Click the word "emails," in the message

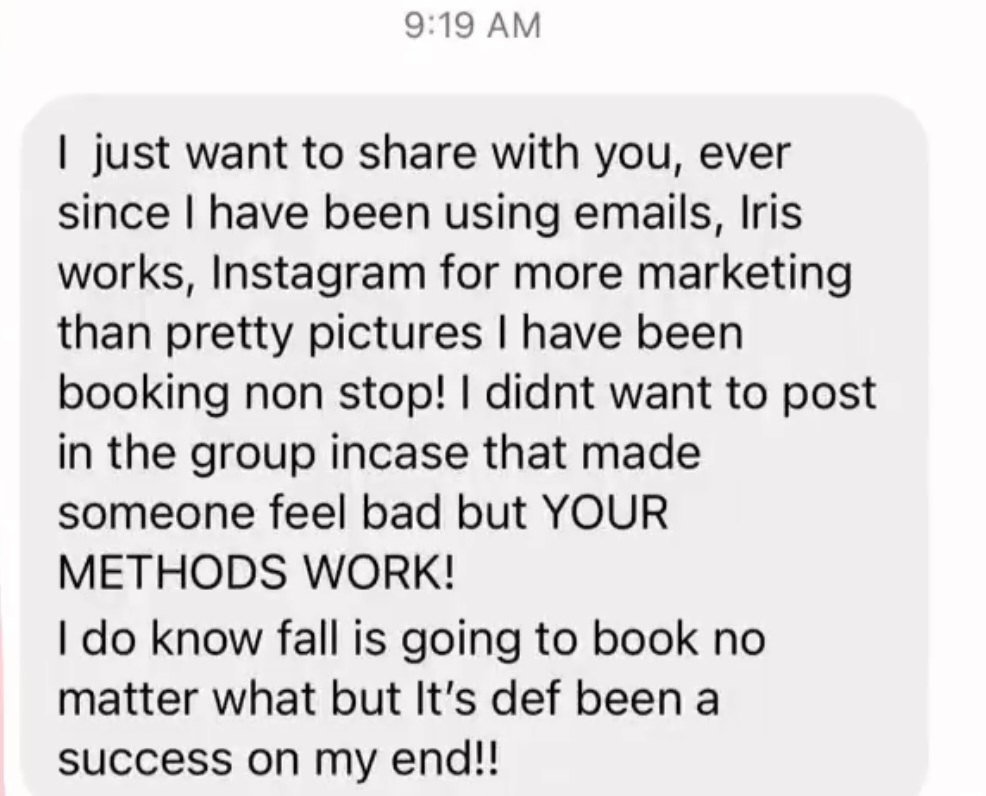pos(649,214)
